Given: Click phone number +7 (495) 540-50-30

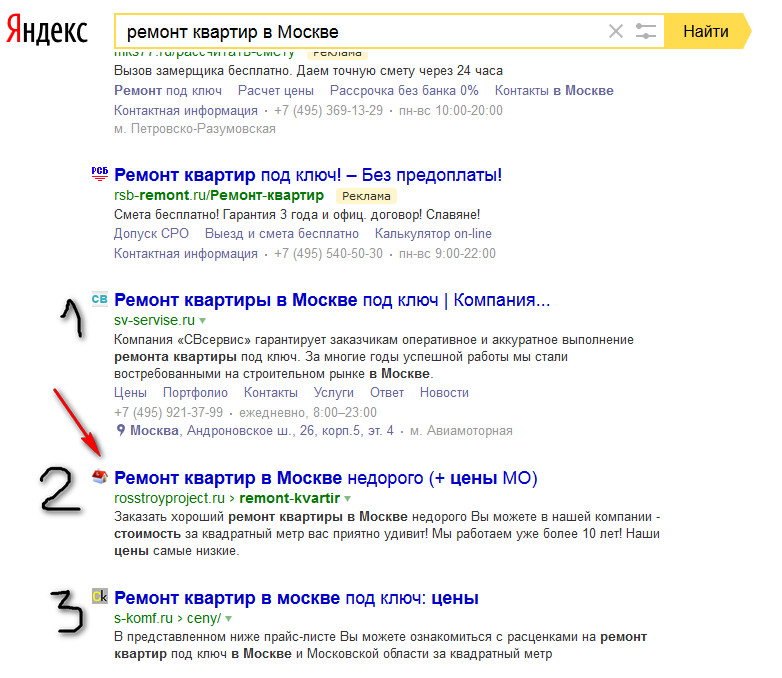Looking at the screenshot, I should (x=328, y=253).
